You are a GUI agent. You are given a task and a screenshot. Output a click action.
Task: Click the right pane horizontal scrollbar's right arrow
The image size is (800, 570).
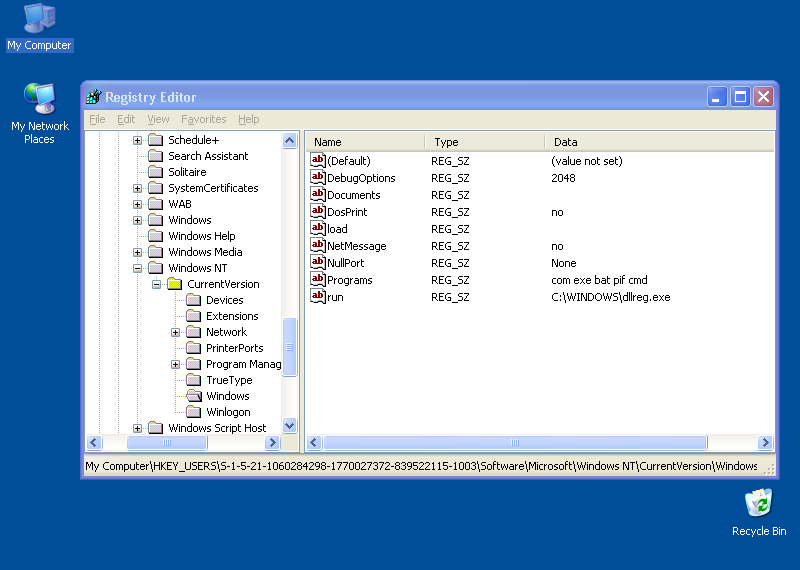point(765,442)
